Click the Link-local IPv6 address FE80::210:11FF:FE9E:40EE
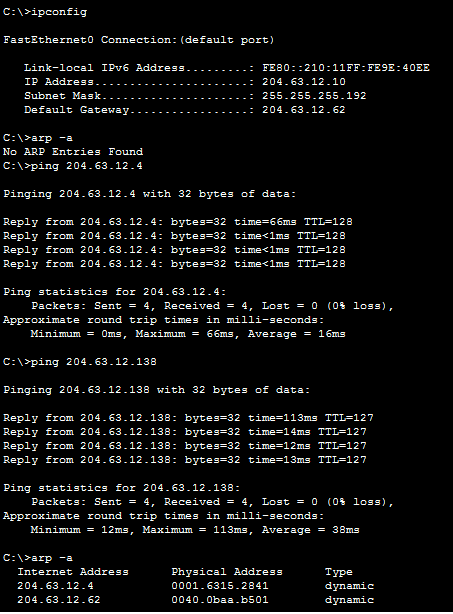This screenshot has width=453, height=614. 346,68
